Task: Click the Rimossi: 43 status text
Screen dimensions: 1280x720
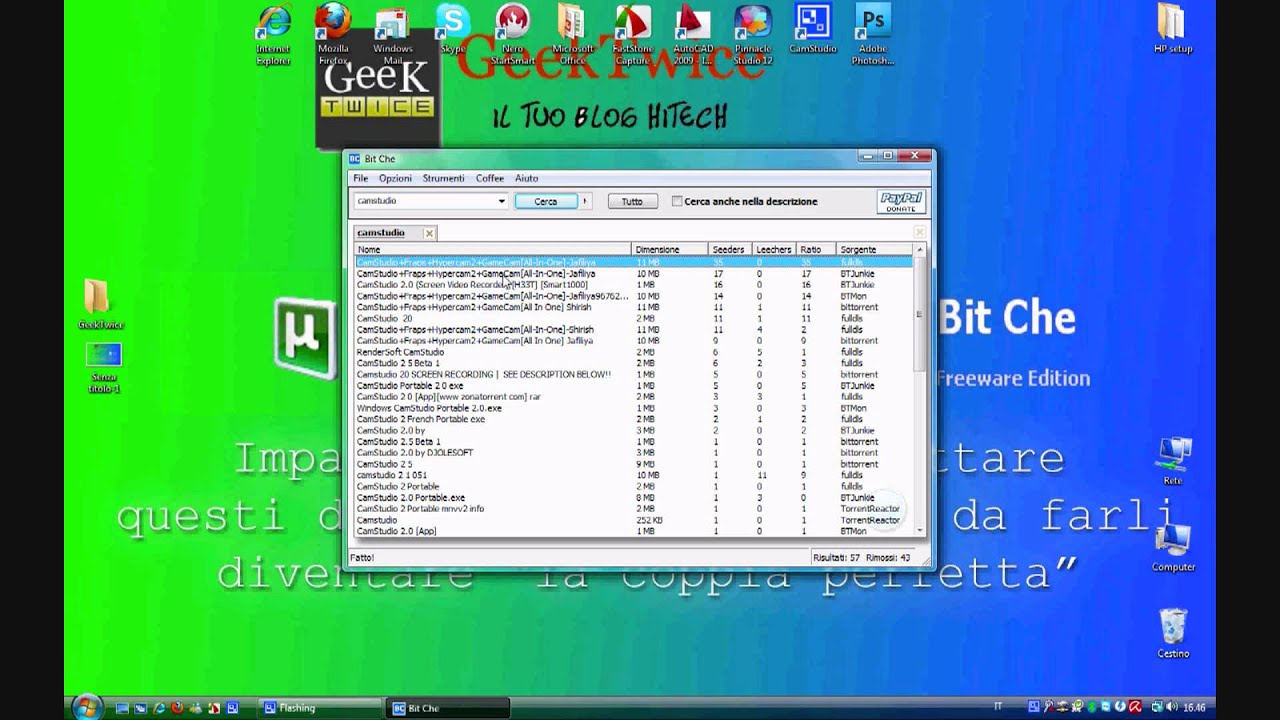Action: click(x=886, y=557)
